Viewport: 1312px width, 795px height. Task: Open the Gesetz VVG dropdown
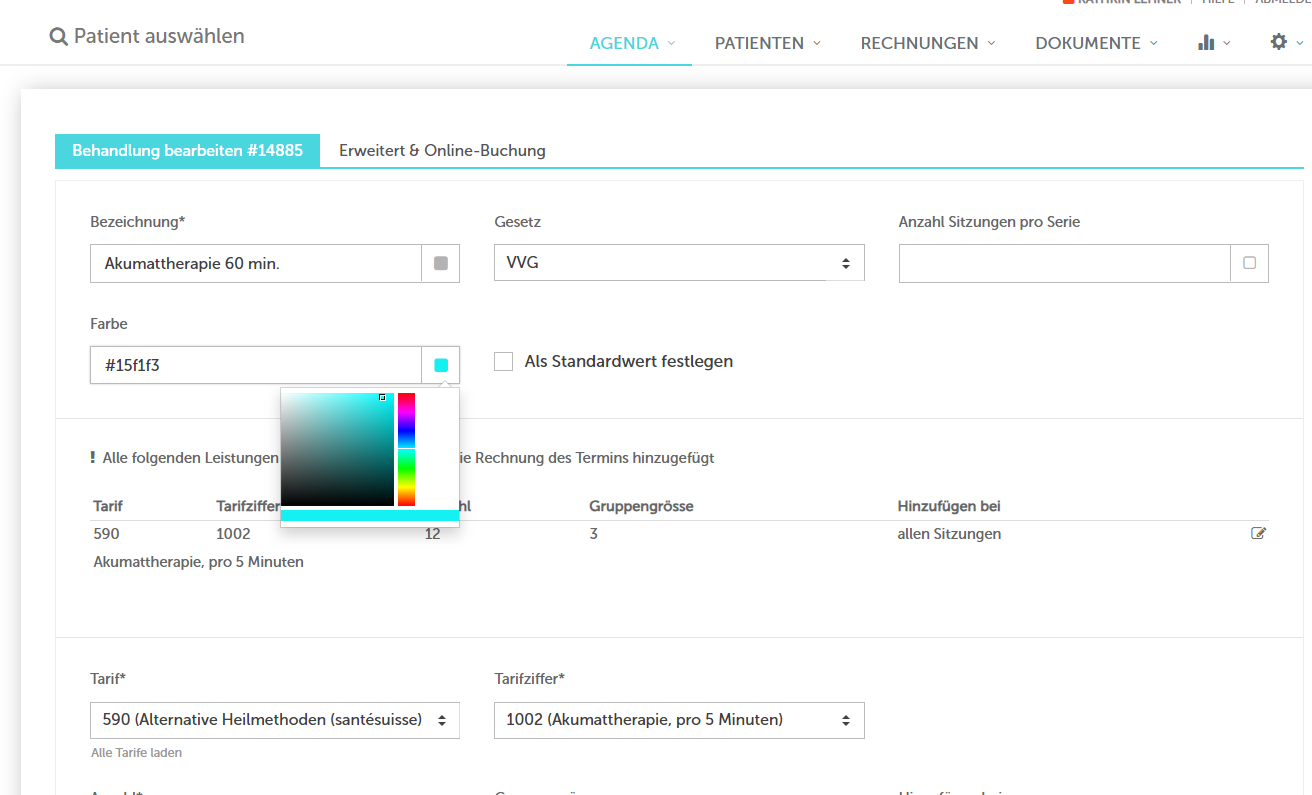679,263
